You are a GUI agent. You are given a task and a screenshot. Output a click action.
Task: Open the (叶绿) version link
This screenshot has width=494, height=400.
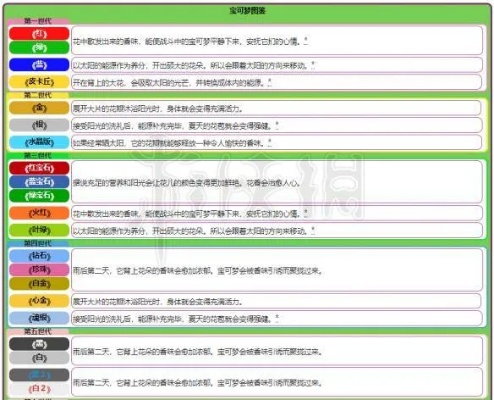point(39,230)
